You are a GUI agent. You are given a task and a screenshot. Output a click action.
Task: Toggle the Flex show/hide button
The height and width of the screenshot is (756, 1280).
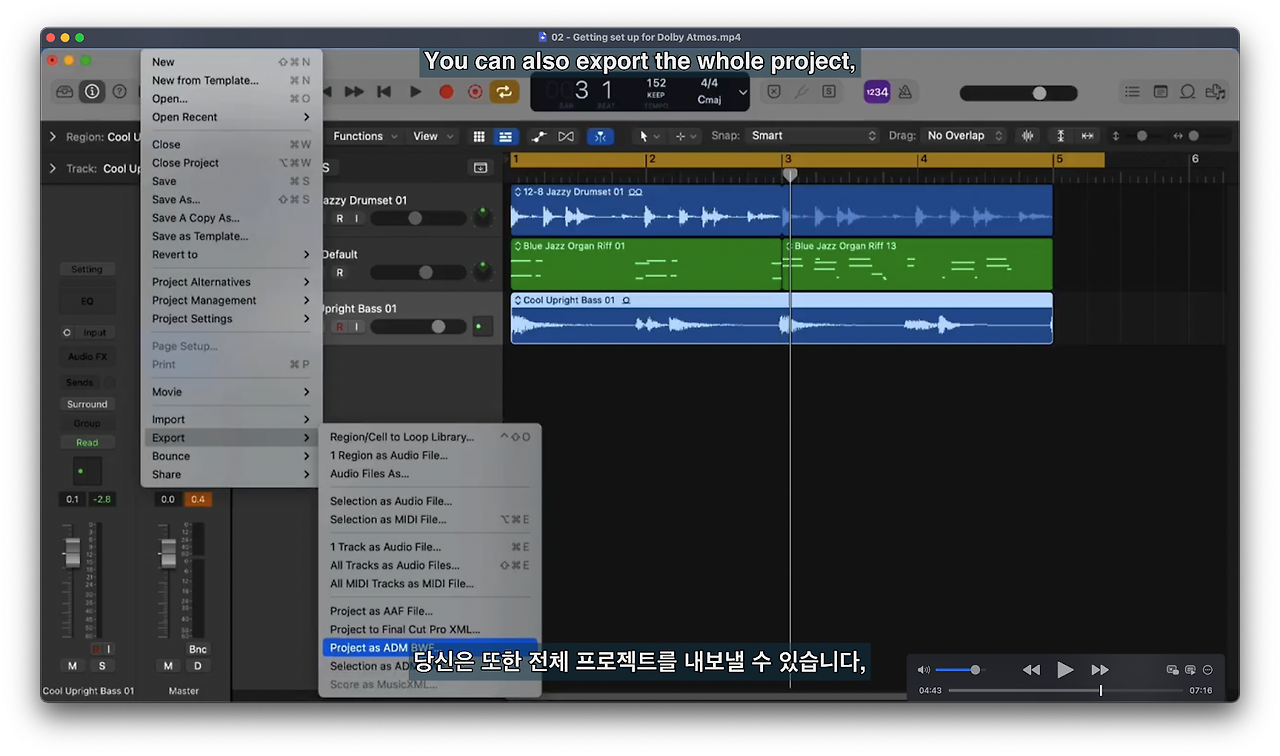566,136
